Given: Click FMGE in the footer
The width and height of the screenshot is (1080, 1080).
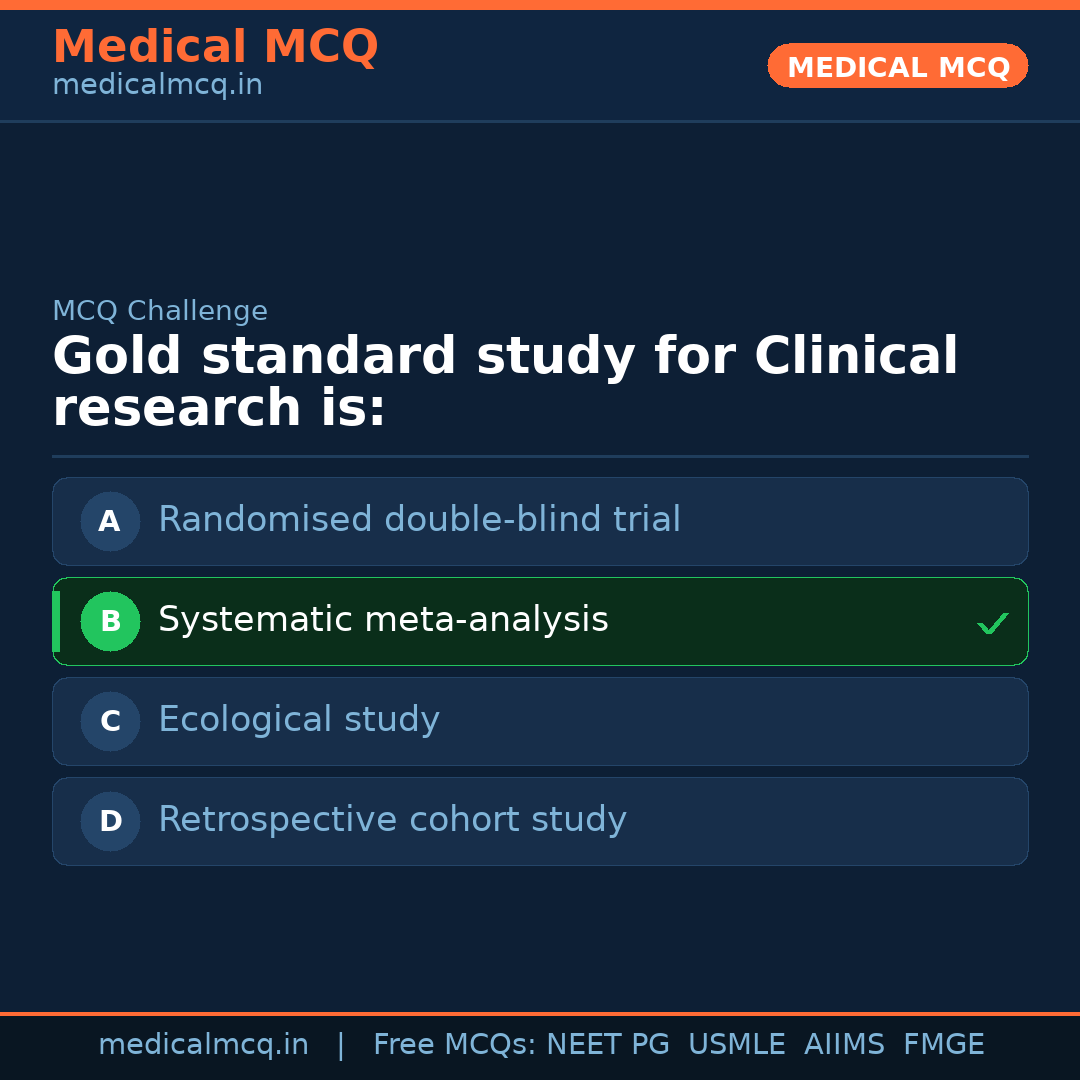Looking at the screenshot, I should pos(943,1045).
